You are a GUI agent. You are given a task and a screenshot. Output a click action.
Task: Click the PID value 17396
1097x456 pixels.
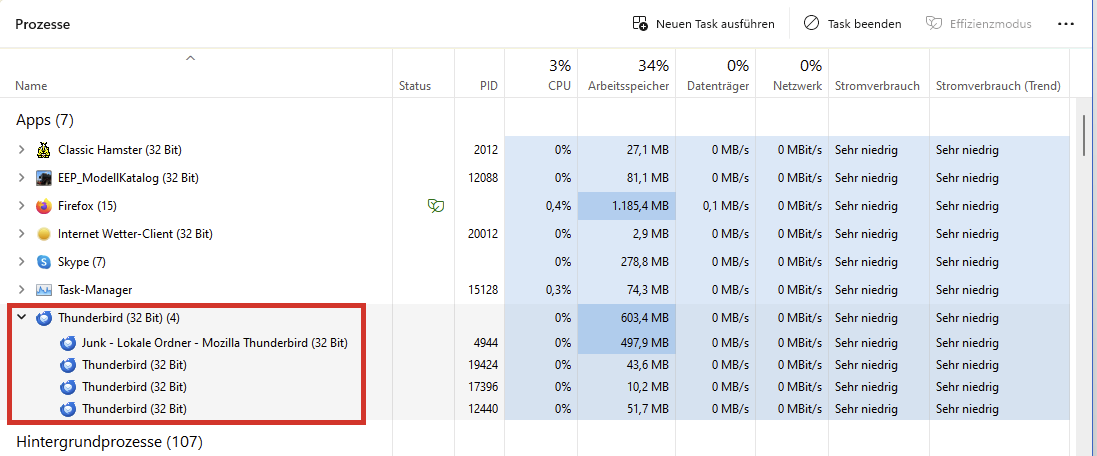click(483, 386)
